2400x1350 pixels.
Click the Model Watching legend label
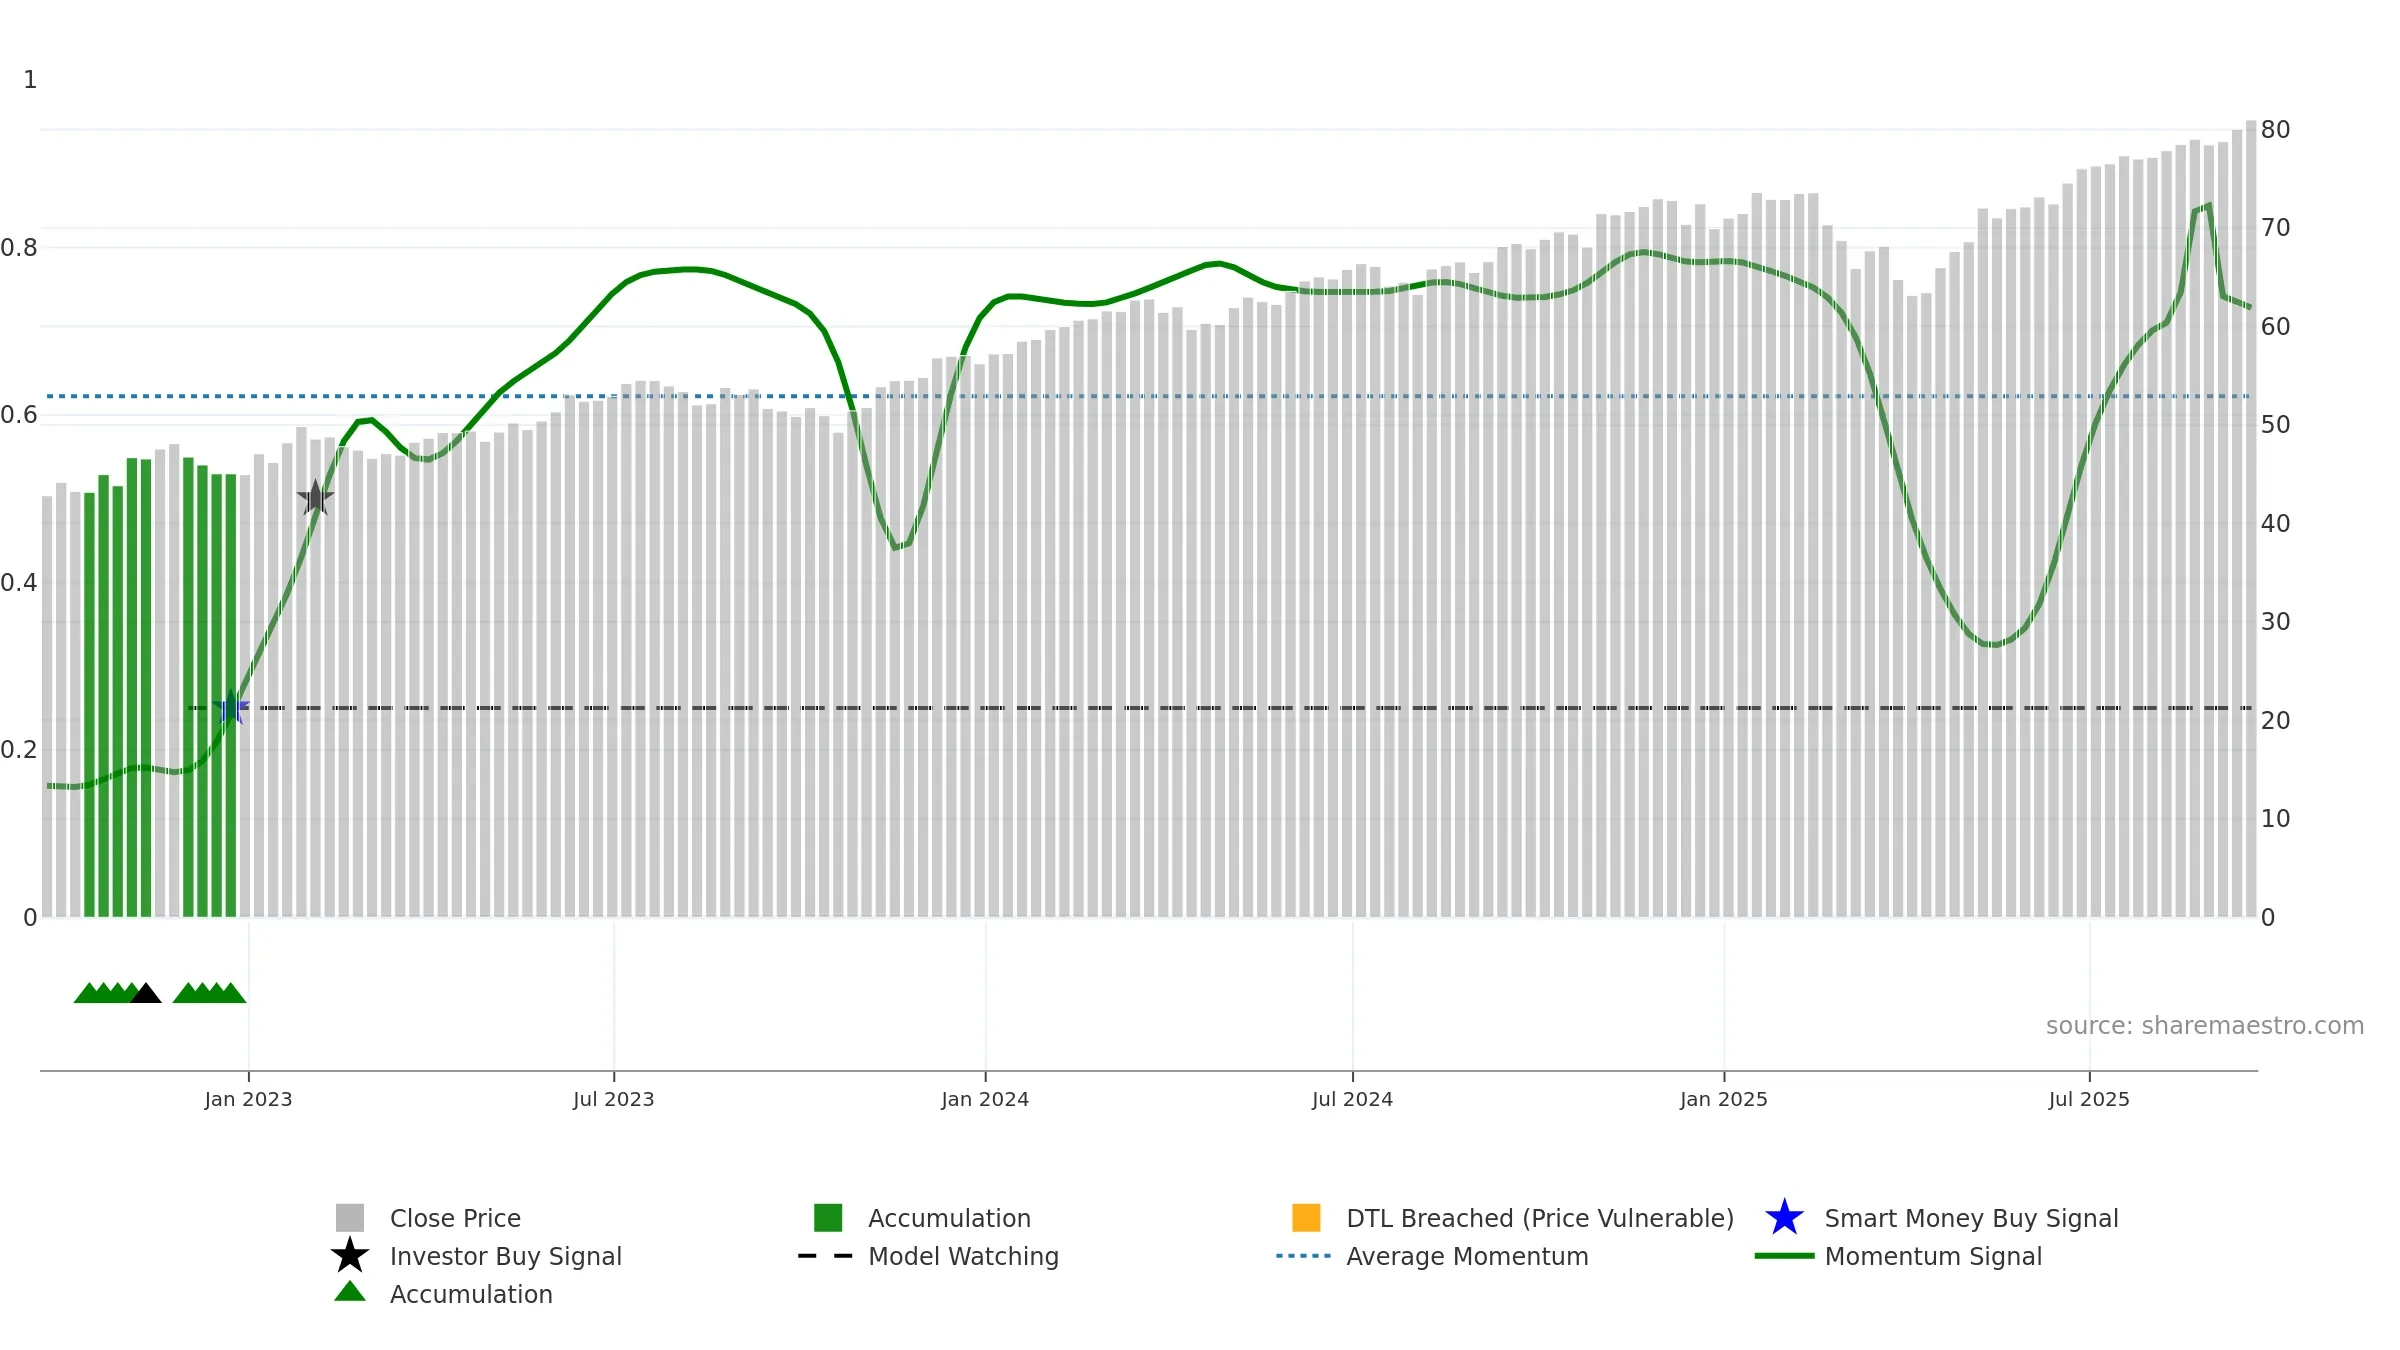click(x=963, y=1256)
